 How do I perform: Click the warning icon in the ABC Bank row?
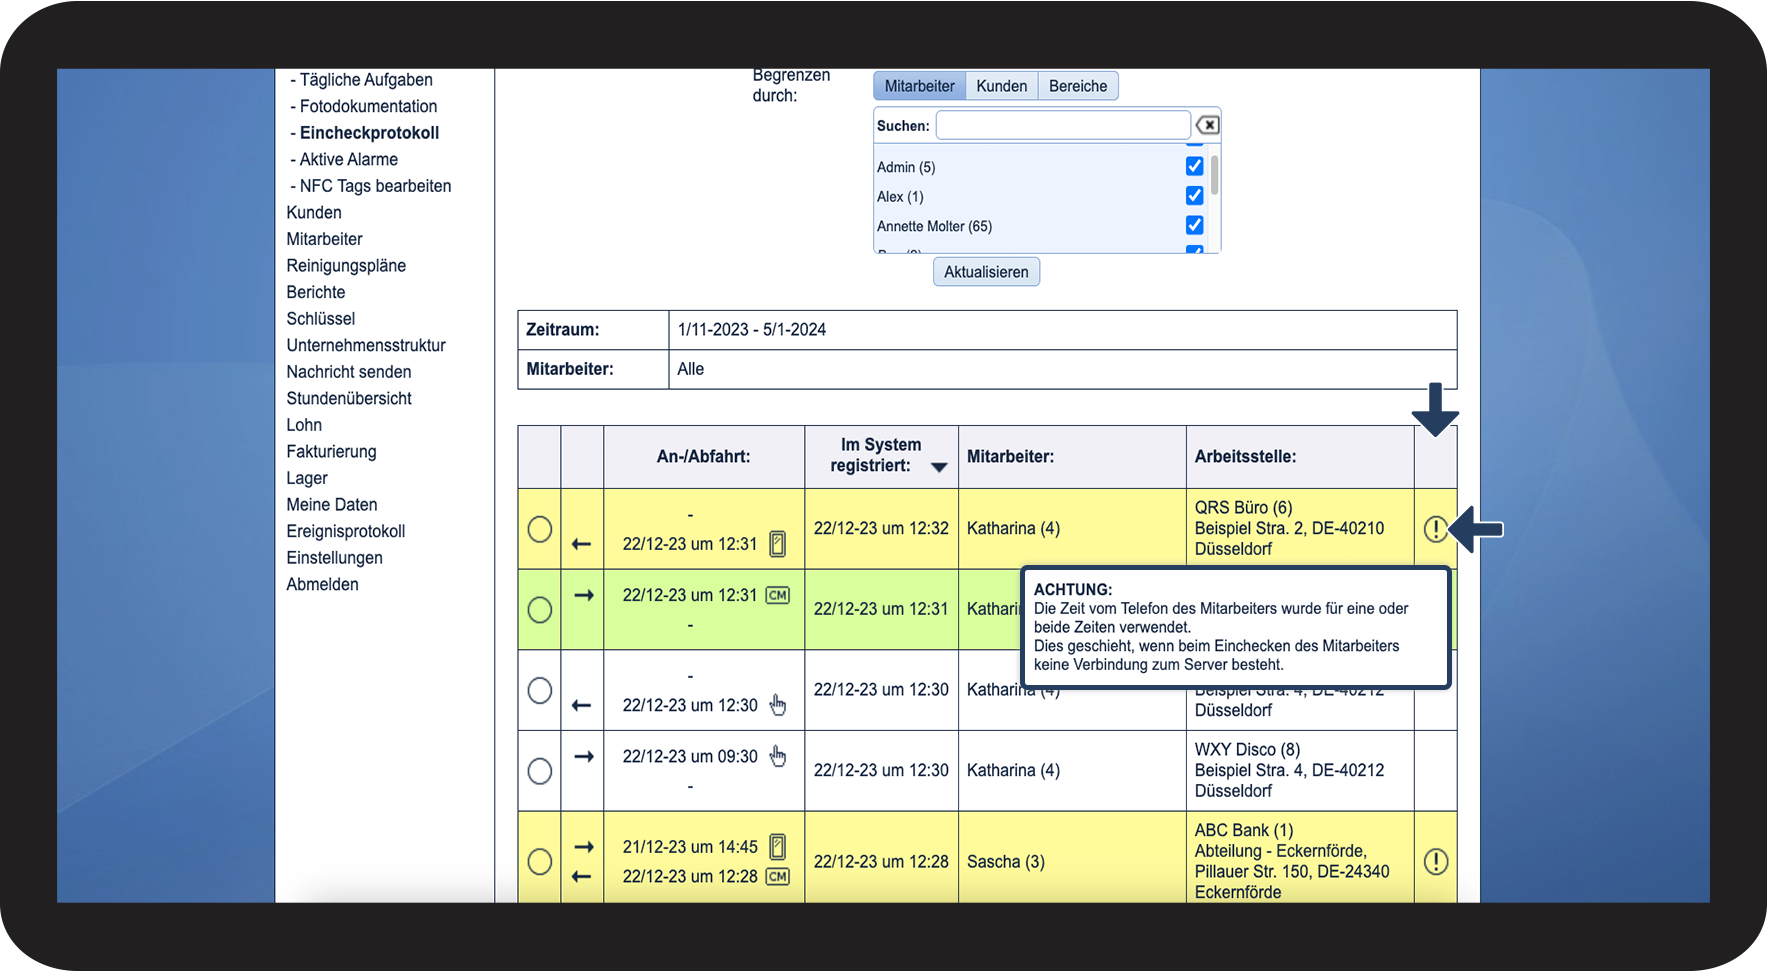[x=1435, y=861]
